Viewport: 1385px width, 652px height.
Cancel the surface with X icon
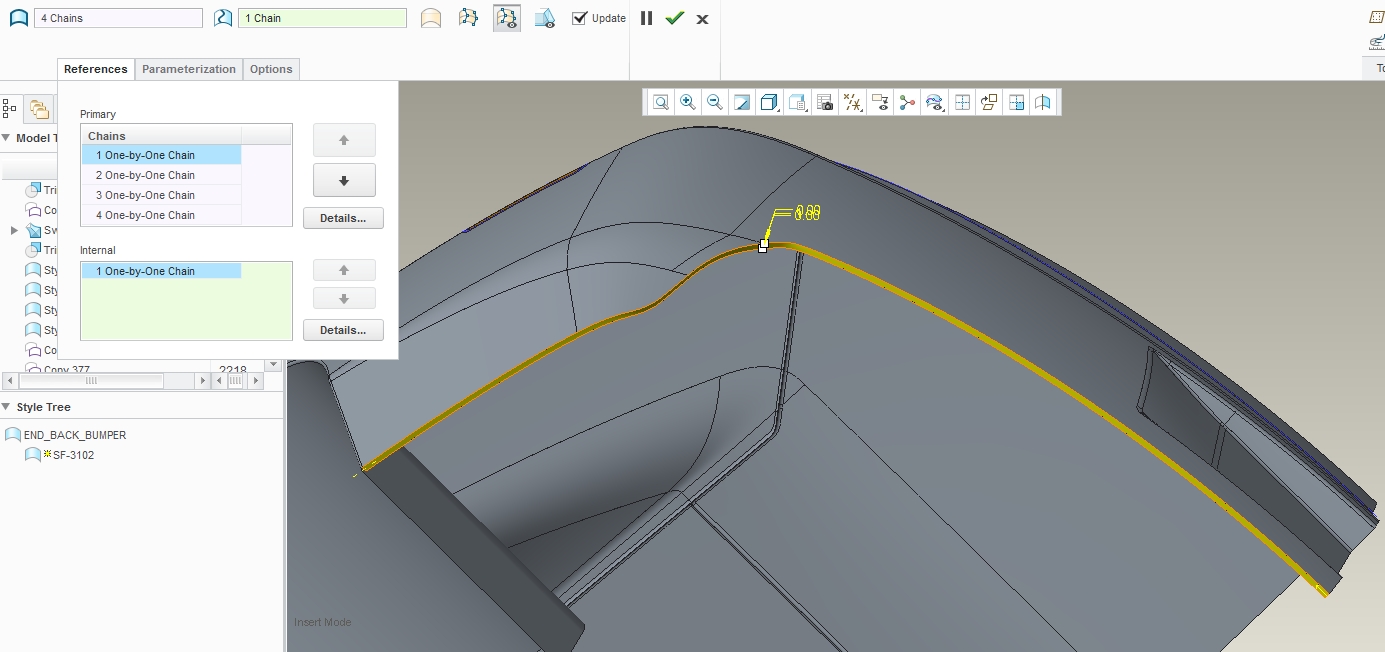coord(702,19)
